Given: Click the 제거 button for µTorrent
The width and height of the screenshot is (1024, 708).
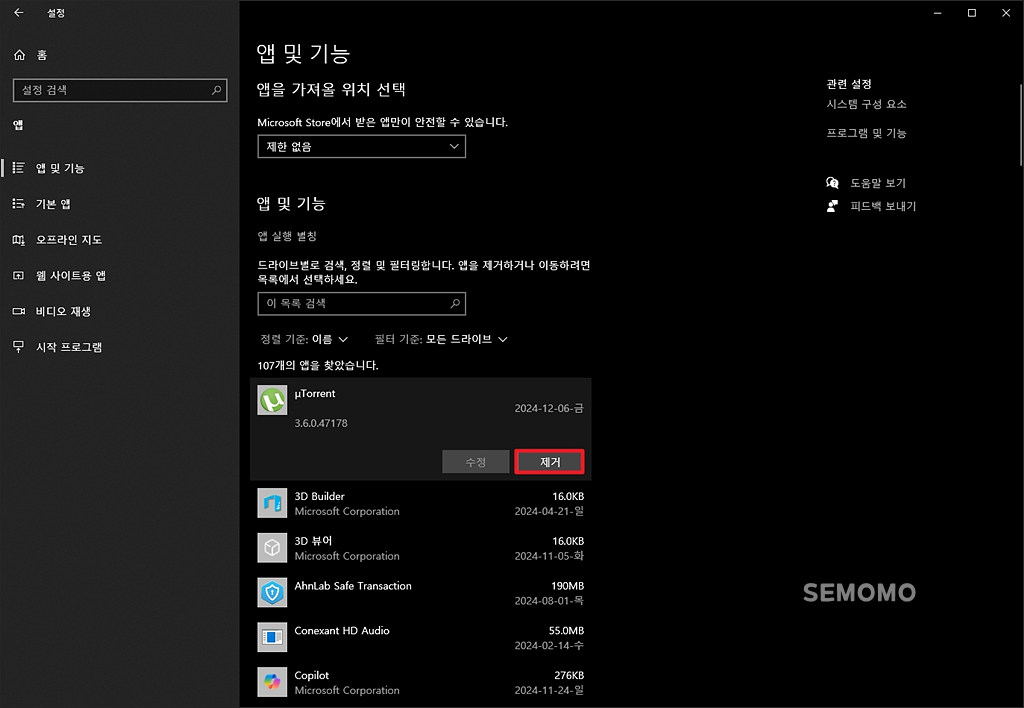Looking at the screenshot, I should tap(549, 462).
